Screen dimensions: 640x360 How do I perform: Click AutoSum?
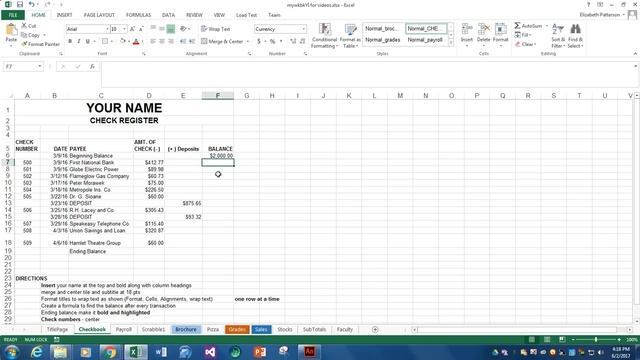(x=528, y=26)
